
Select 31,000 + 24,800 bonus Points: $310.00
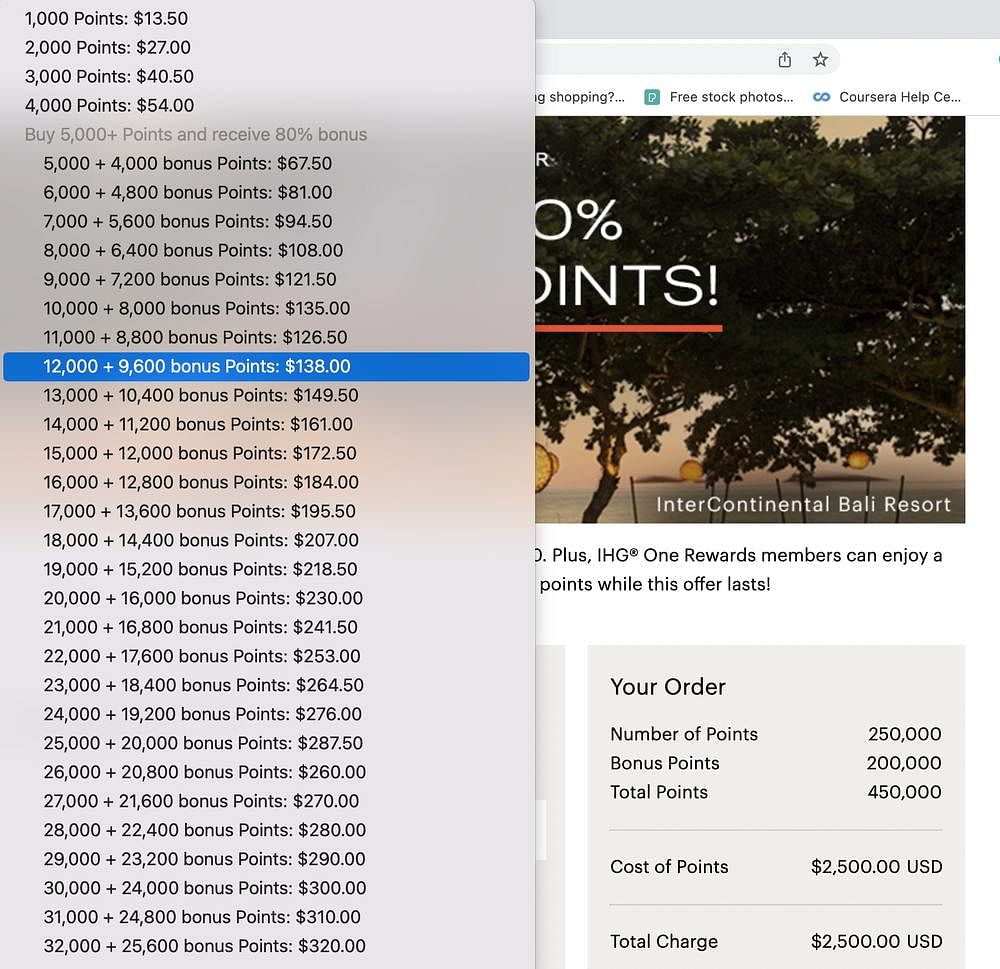pos(267,917)
